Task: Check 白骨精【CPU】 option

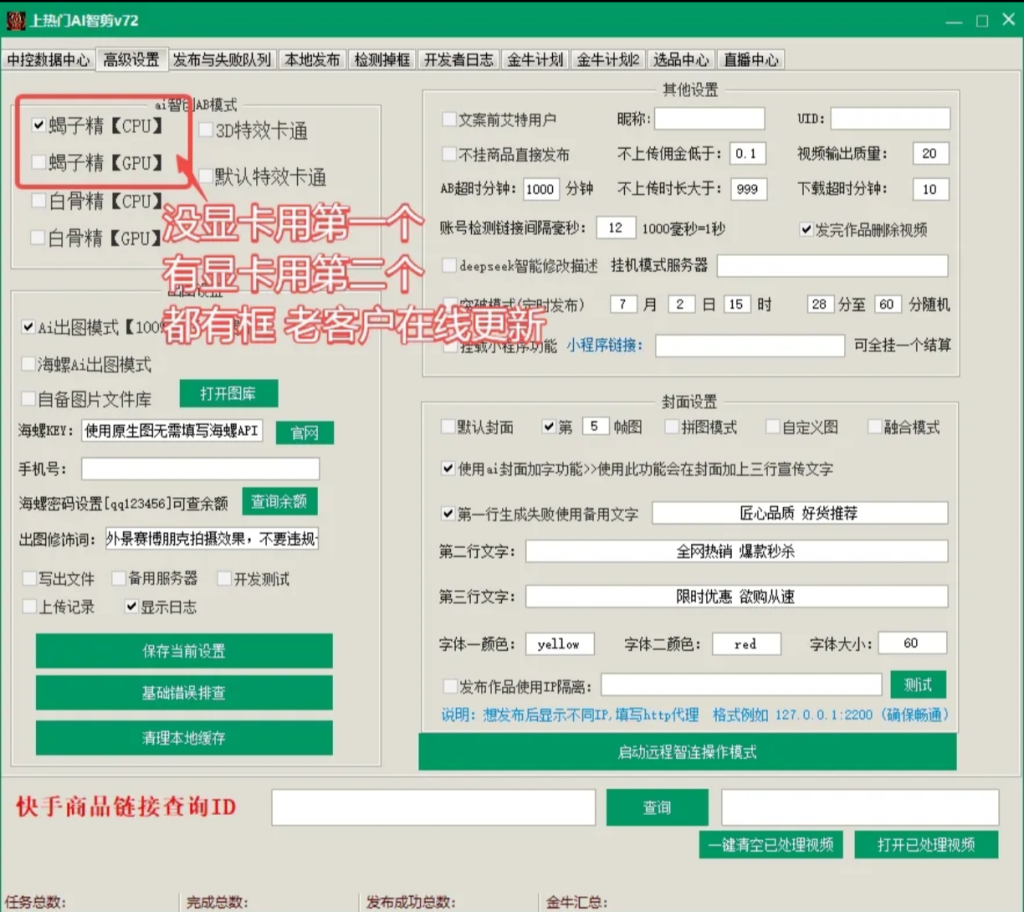Action: (x=39, y=200)
